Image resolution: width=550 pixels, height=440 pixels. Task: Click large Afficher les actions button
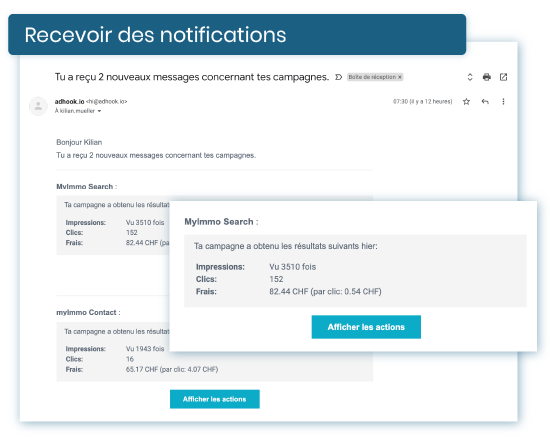(x=366, y=327)
